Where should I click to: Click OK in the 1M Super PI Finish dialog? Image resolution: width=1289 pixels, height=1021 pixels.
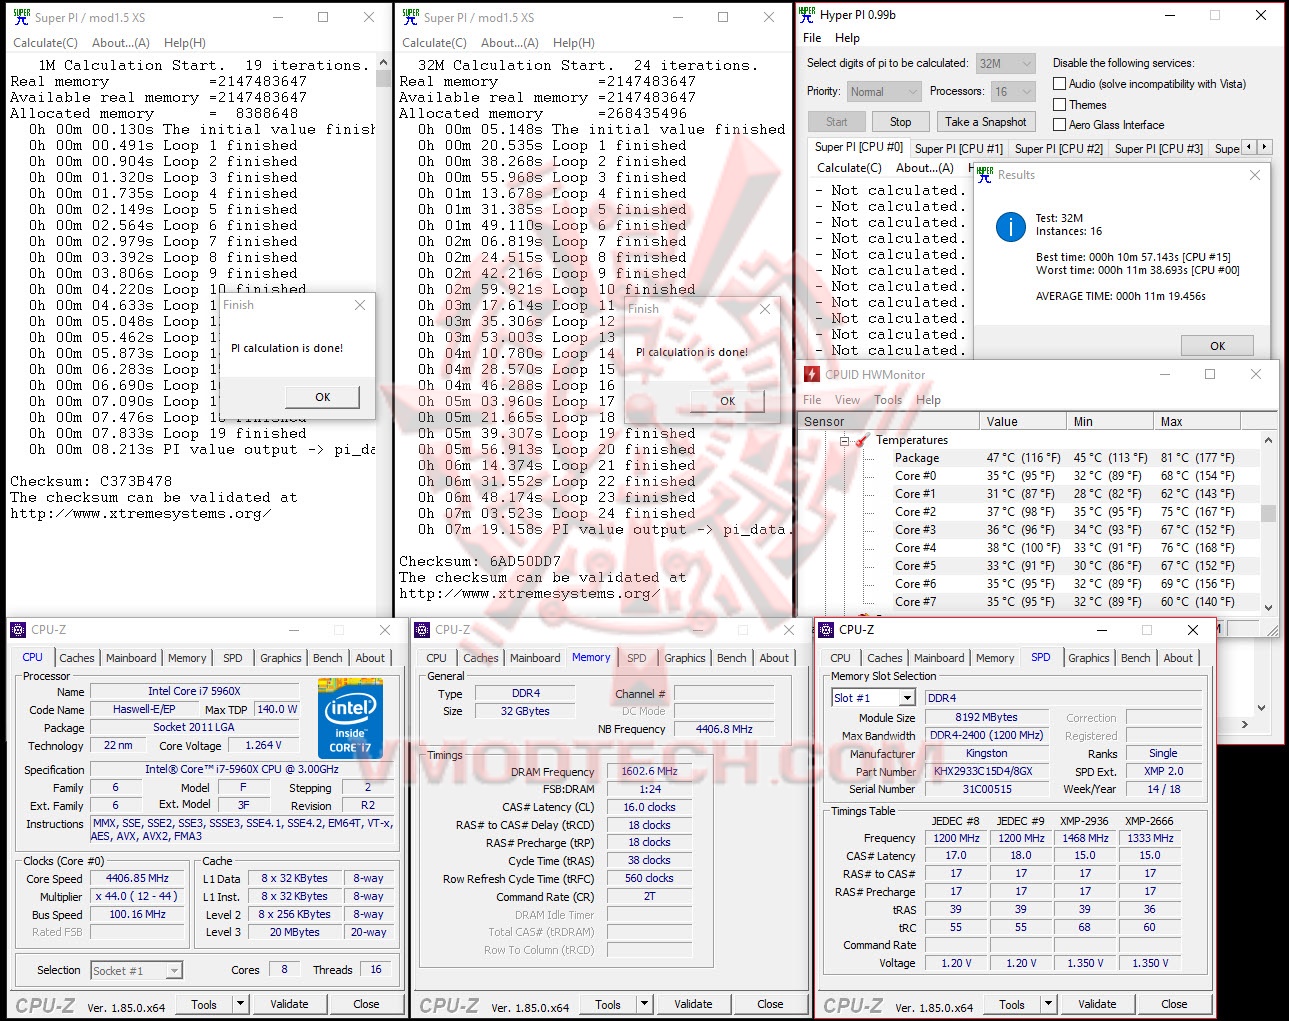[322, 397]
